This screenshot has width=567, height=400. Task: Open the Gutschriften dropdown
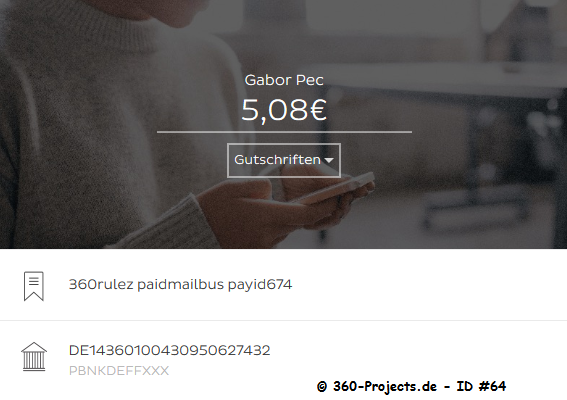click(x=284, y=160)
